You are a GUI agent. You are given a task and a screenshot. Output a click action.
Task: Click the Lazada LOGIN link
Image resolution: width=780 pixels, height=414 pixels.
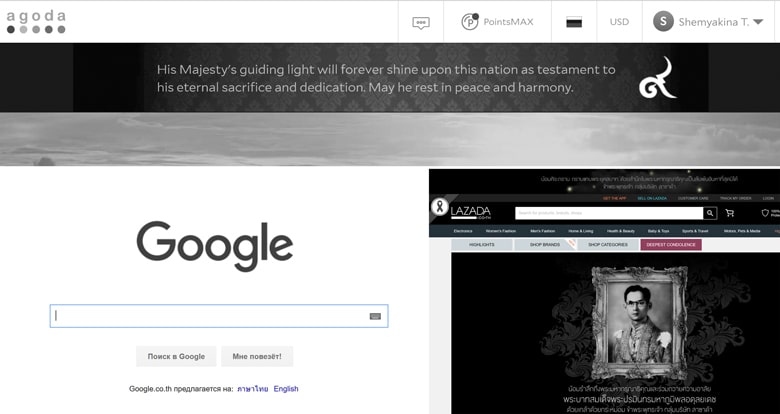click(768, 198)
